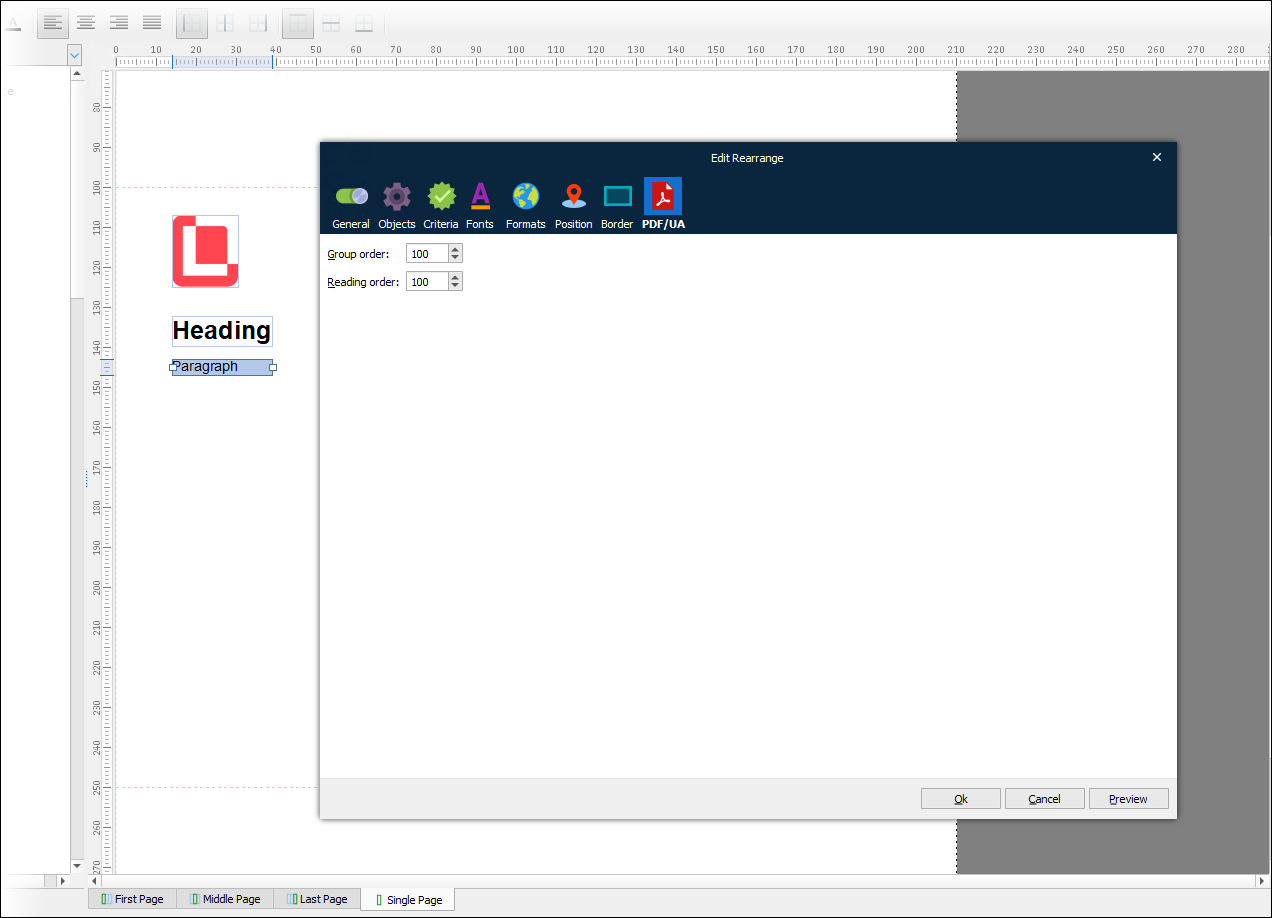Open Preview from the dialog
The image size is (1272, 918).
click(1129, 799)
